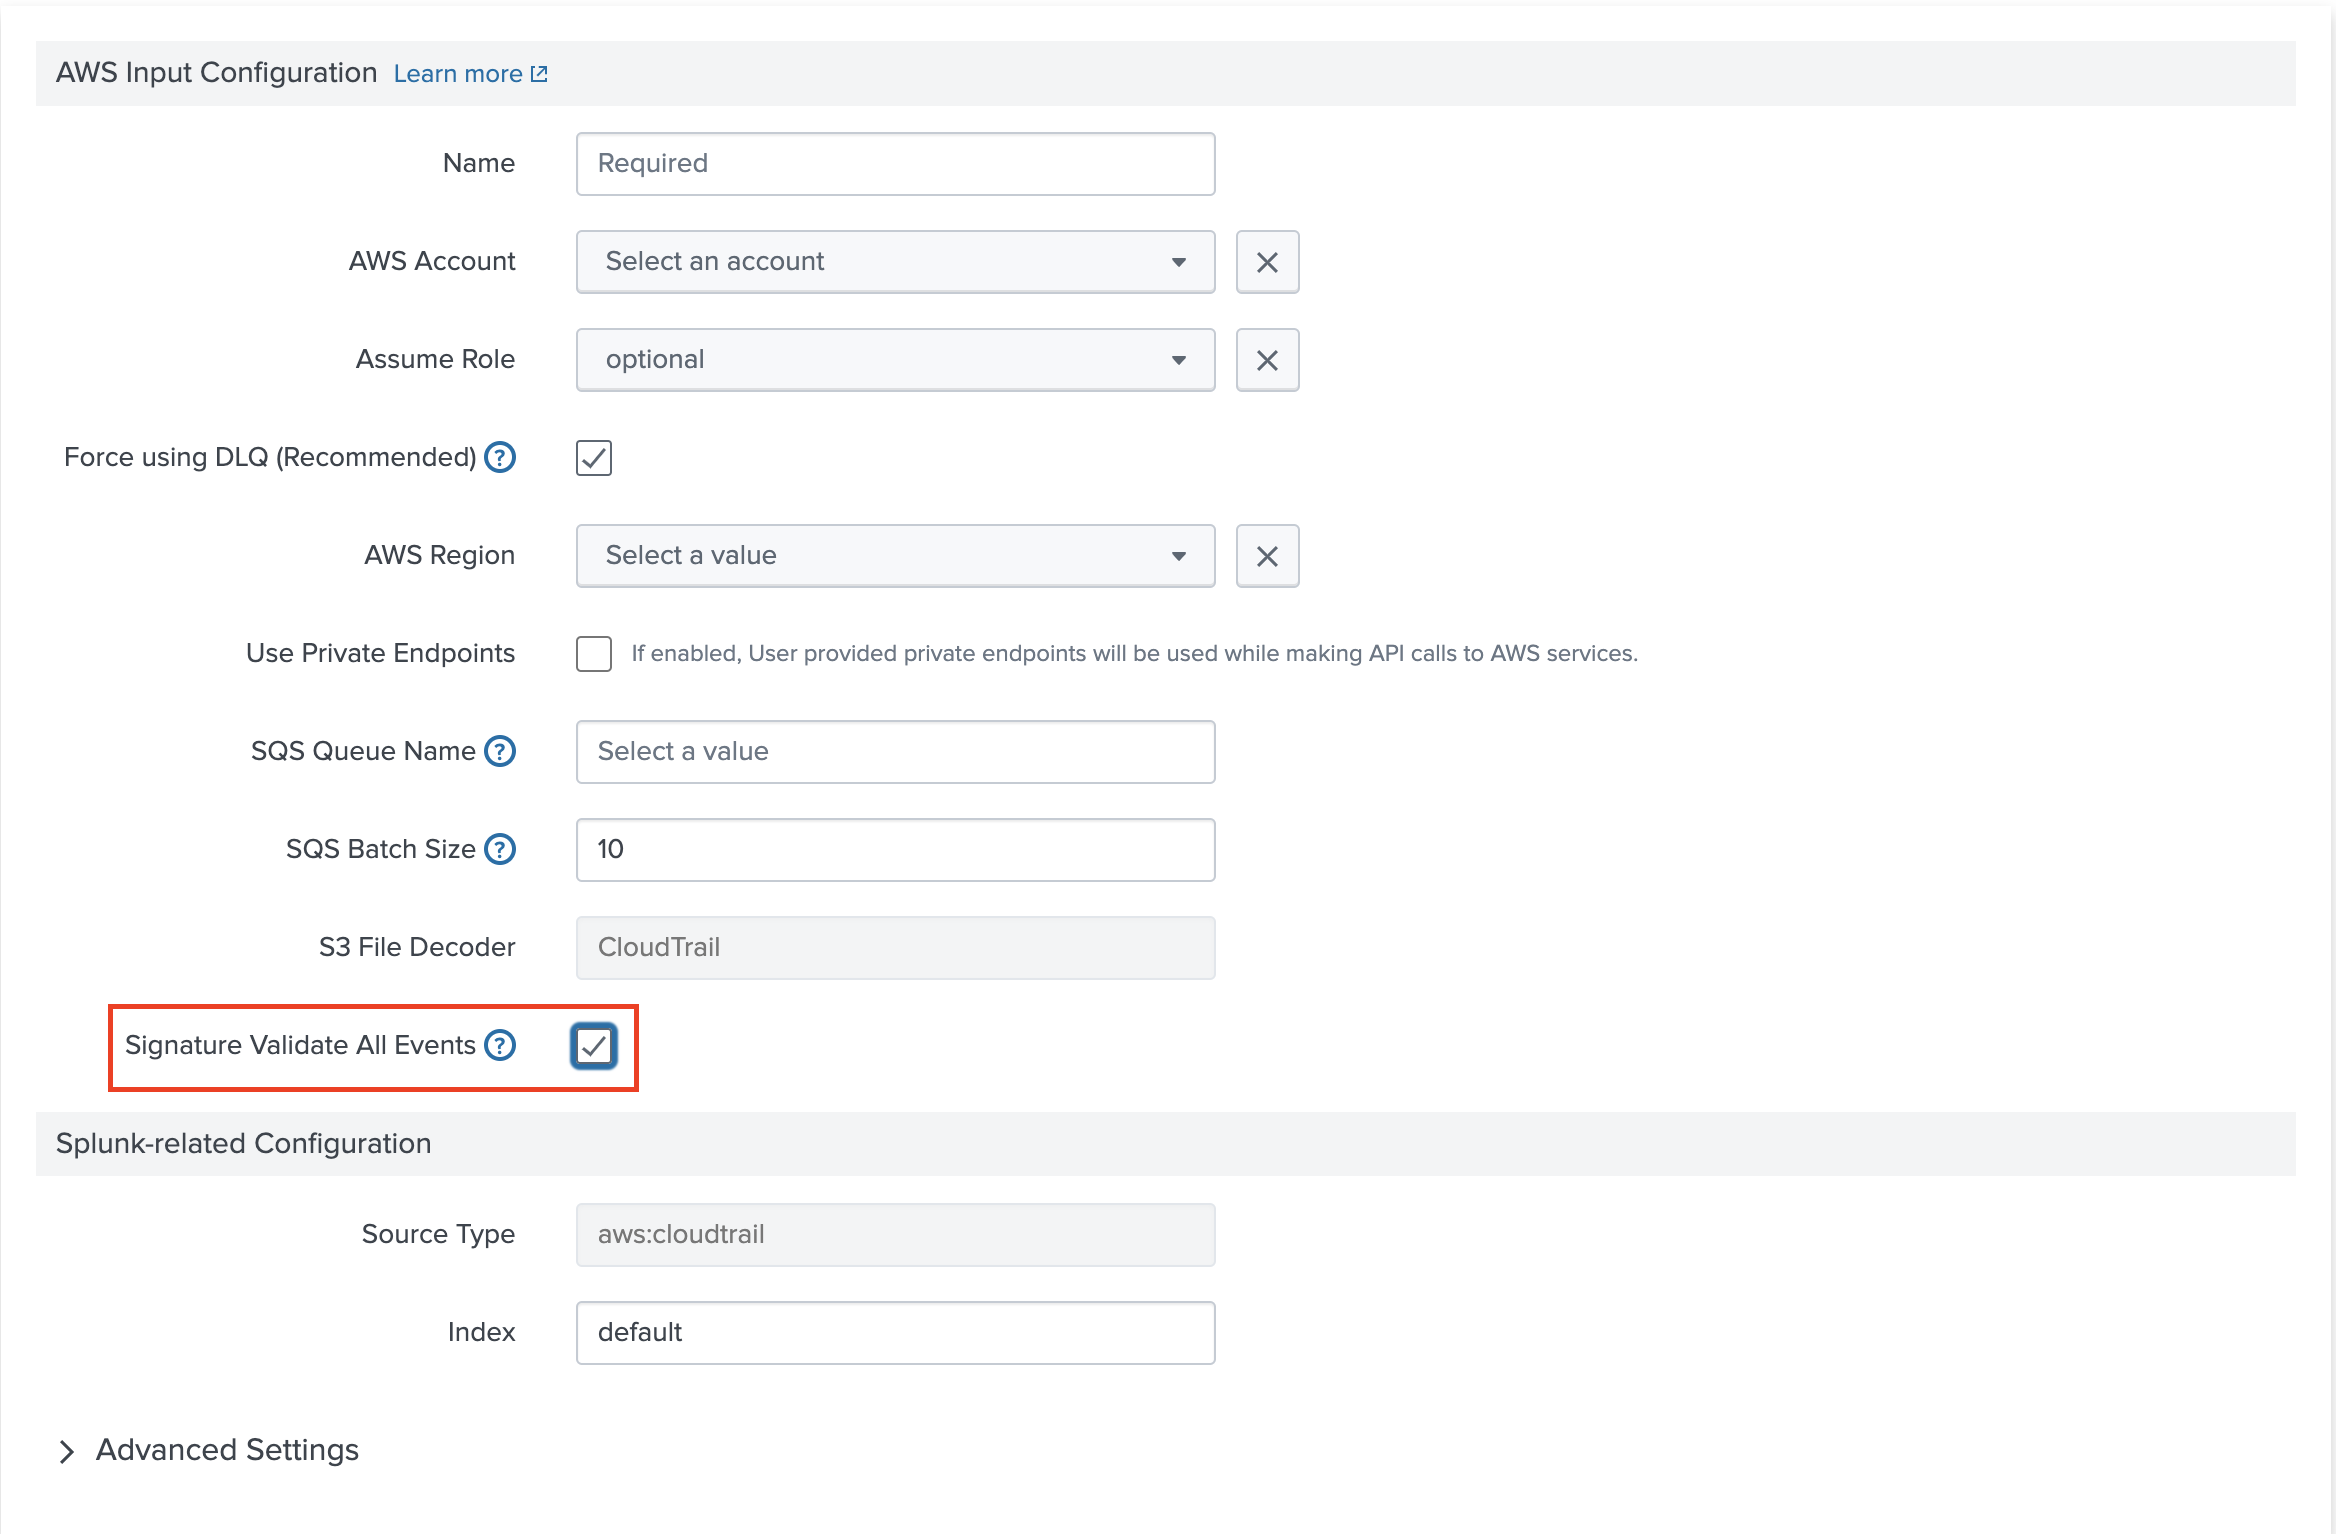Disable Signature Validate All Events
This screenshot has width=2336, height=1534.
coord(593,1047)
